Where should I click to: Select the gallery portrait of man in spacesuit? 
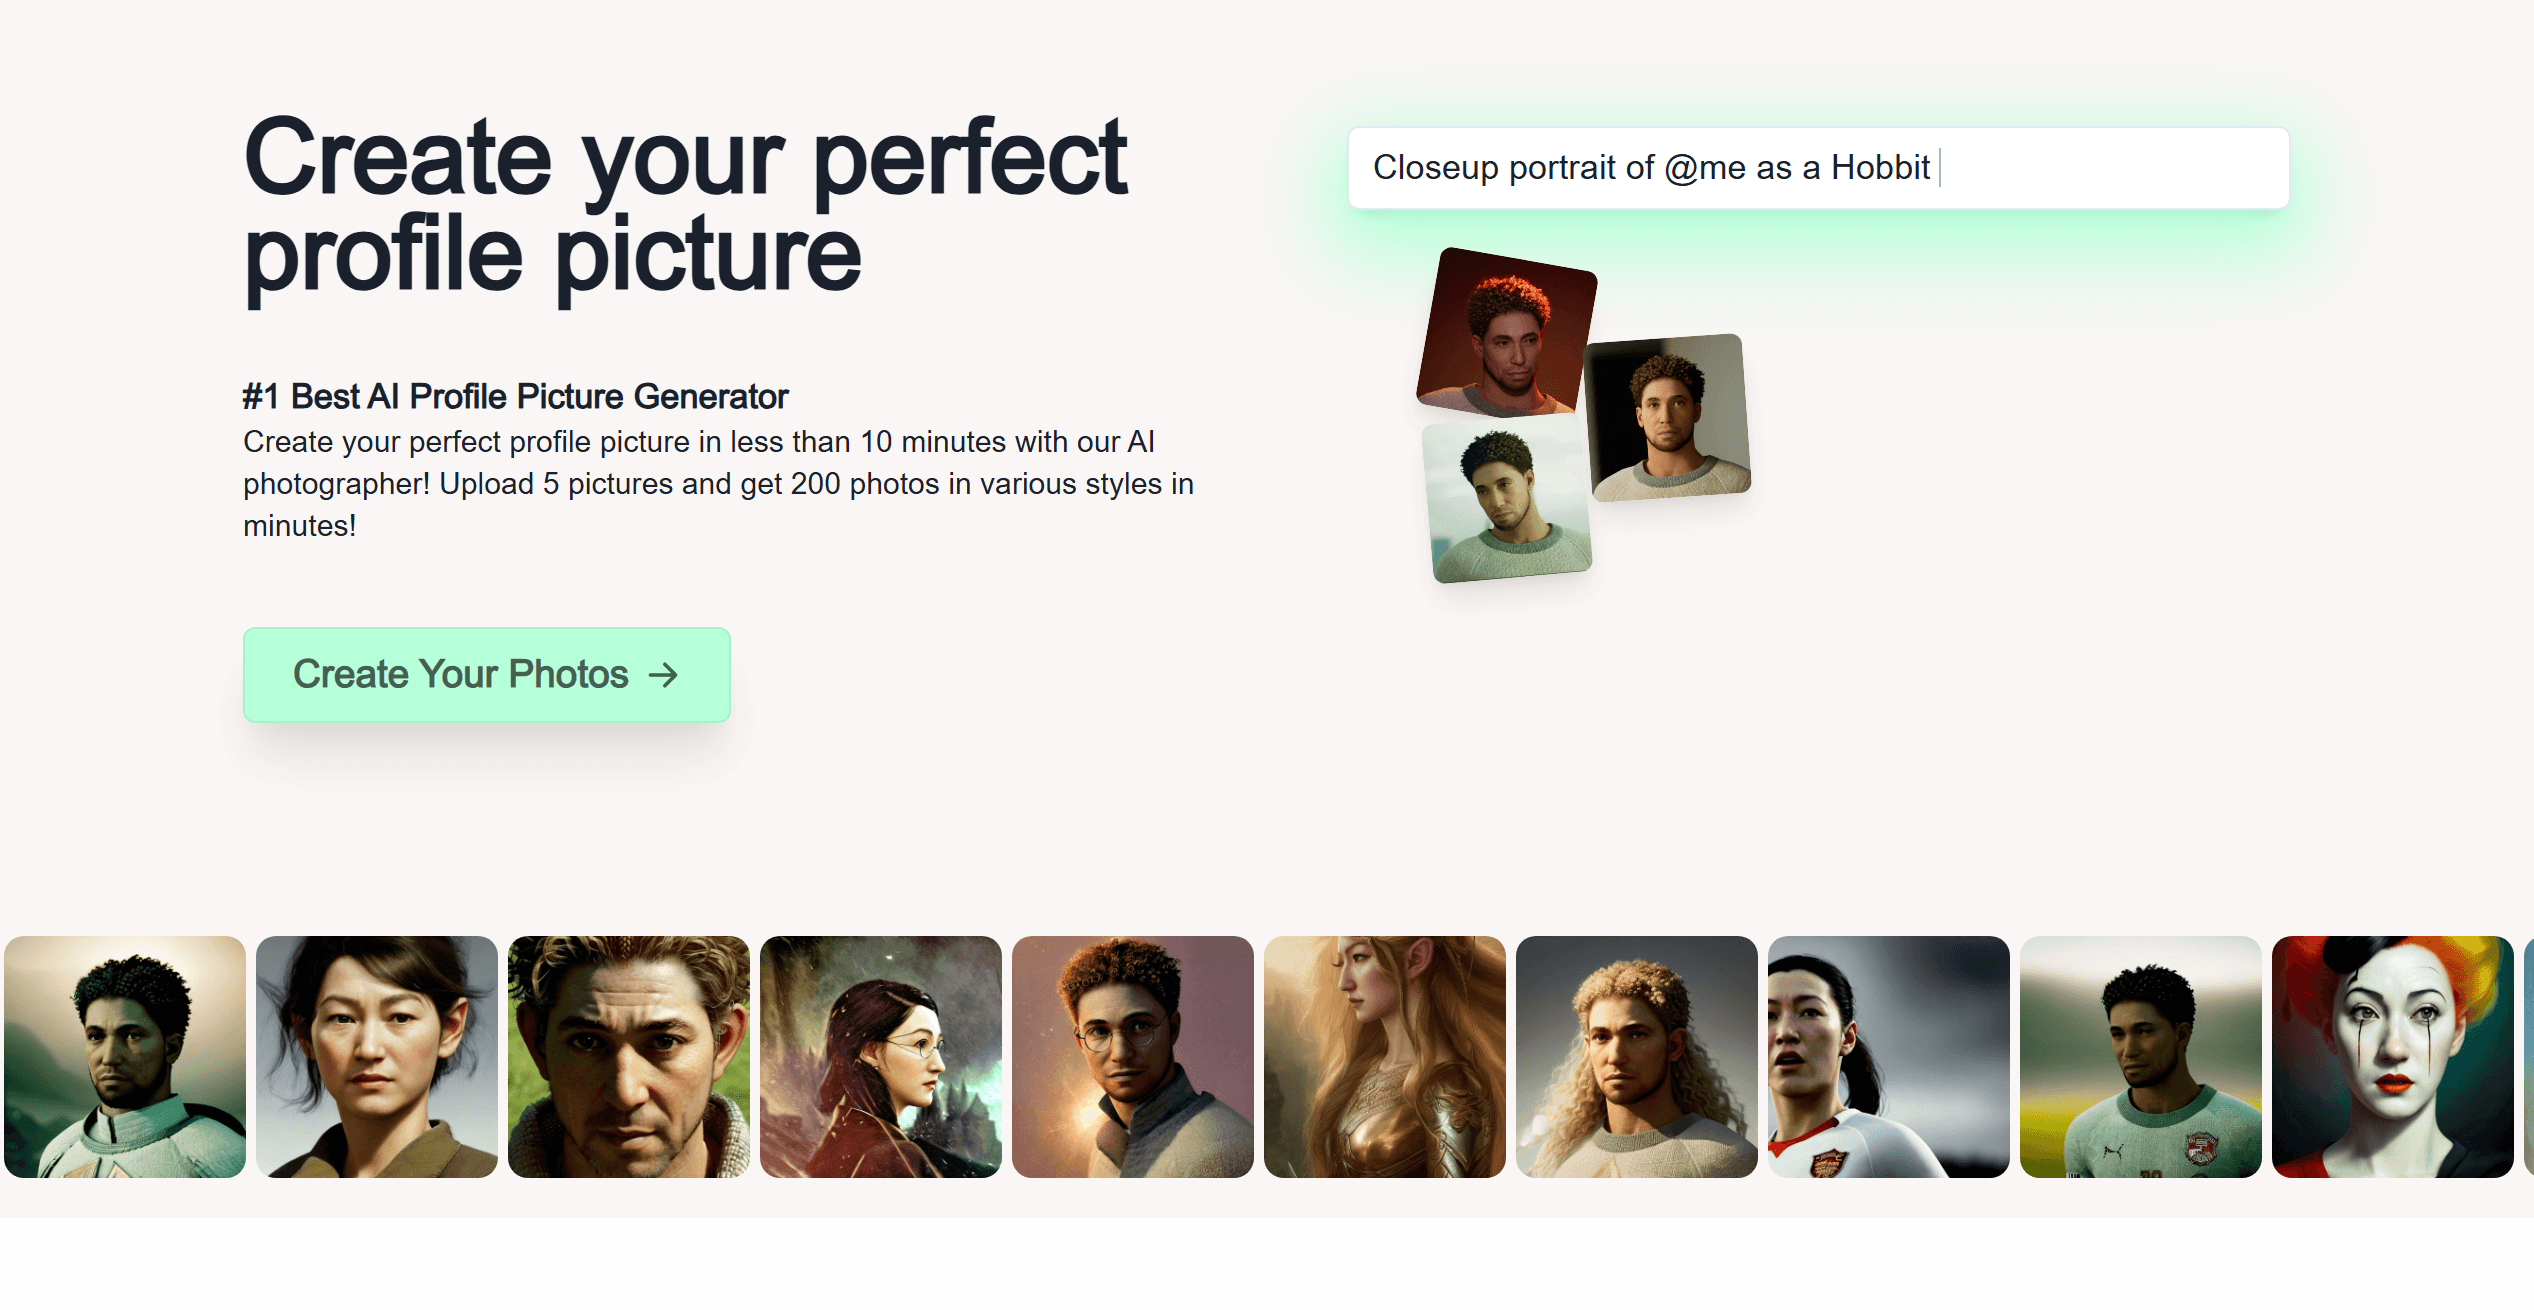tap(125, 1057)
